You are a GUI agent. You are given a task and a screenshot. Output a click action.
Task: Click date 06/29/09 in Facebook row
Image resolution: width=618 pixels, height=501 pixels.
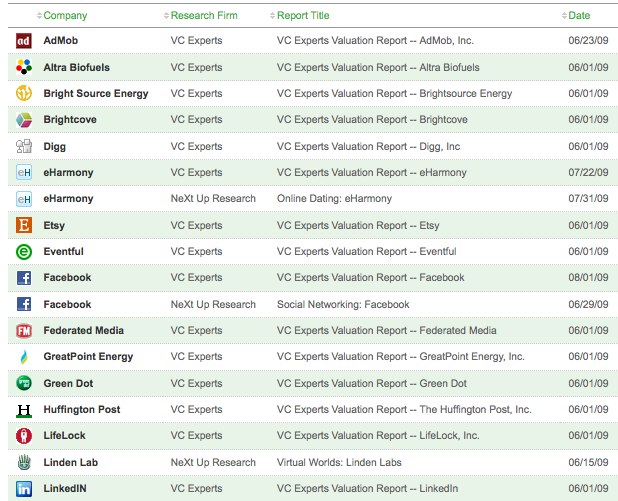(588, 304)
